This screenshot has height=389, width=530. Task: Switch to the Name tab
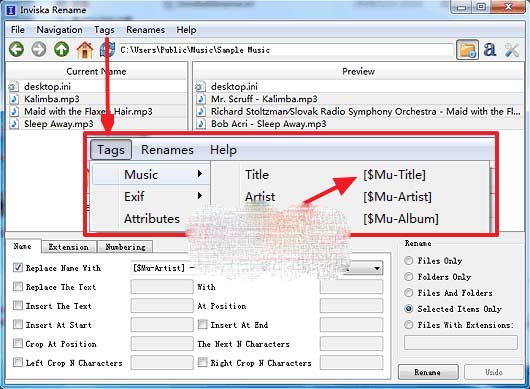point(23,246)
